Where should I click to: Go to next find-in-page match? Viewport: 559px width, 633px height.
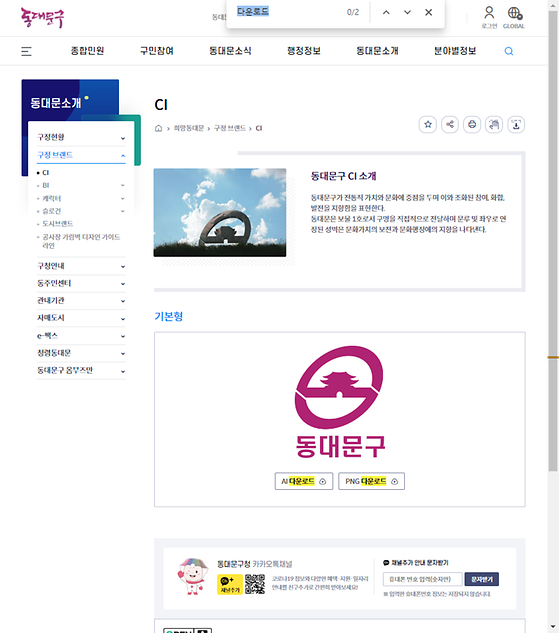point(407,13)
